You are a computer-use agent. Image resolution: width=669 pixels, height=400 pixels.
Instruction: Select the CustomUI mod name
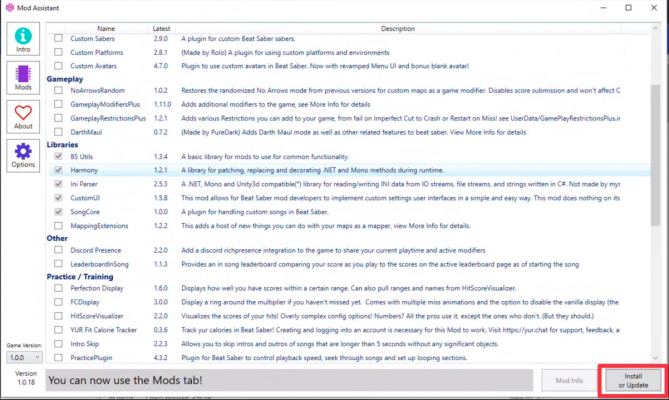85,198
